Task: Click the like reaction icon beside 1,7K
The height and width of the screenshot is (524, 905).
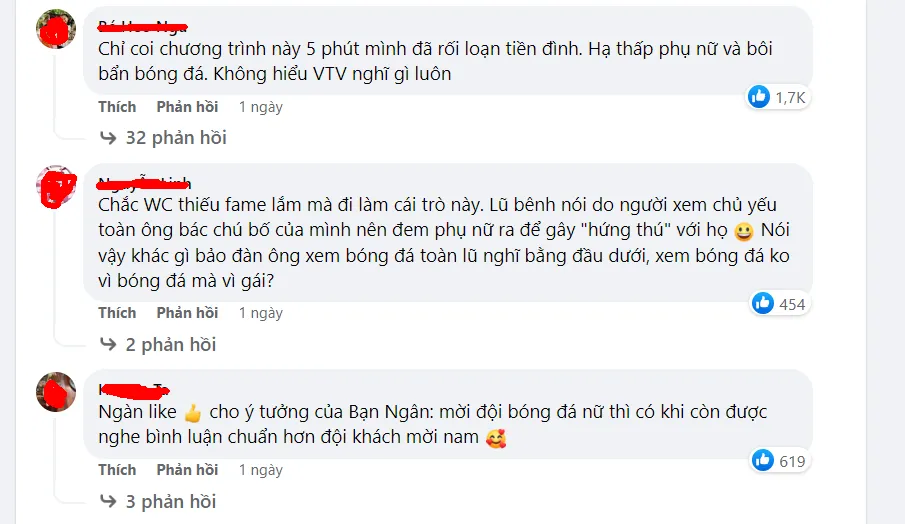Action: 760,97
